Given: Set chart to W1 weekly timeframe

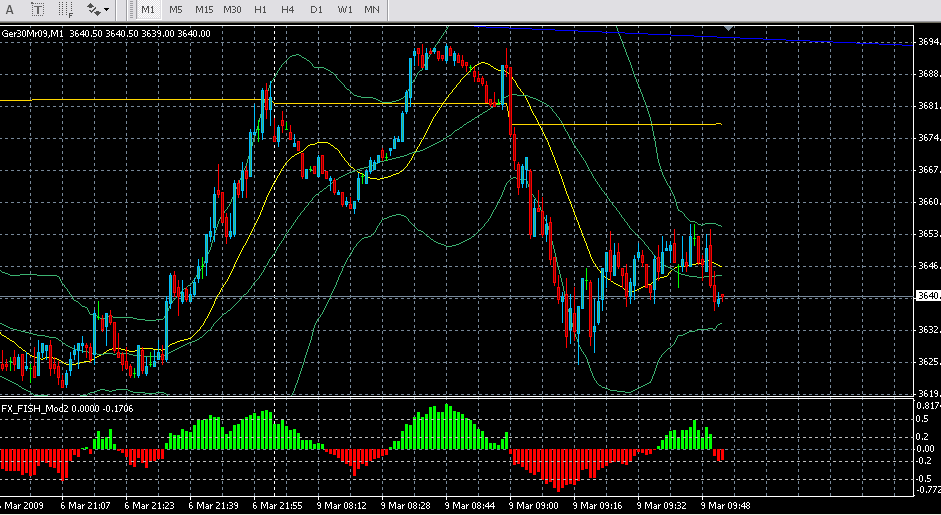Looking at the screenshot, I should [x=344, y=9].
